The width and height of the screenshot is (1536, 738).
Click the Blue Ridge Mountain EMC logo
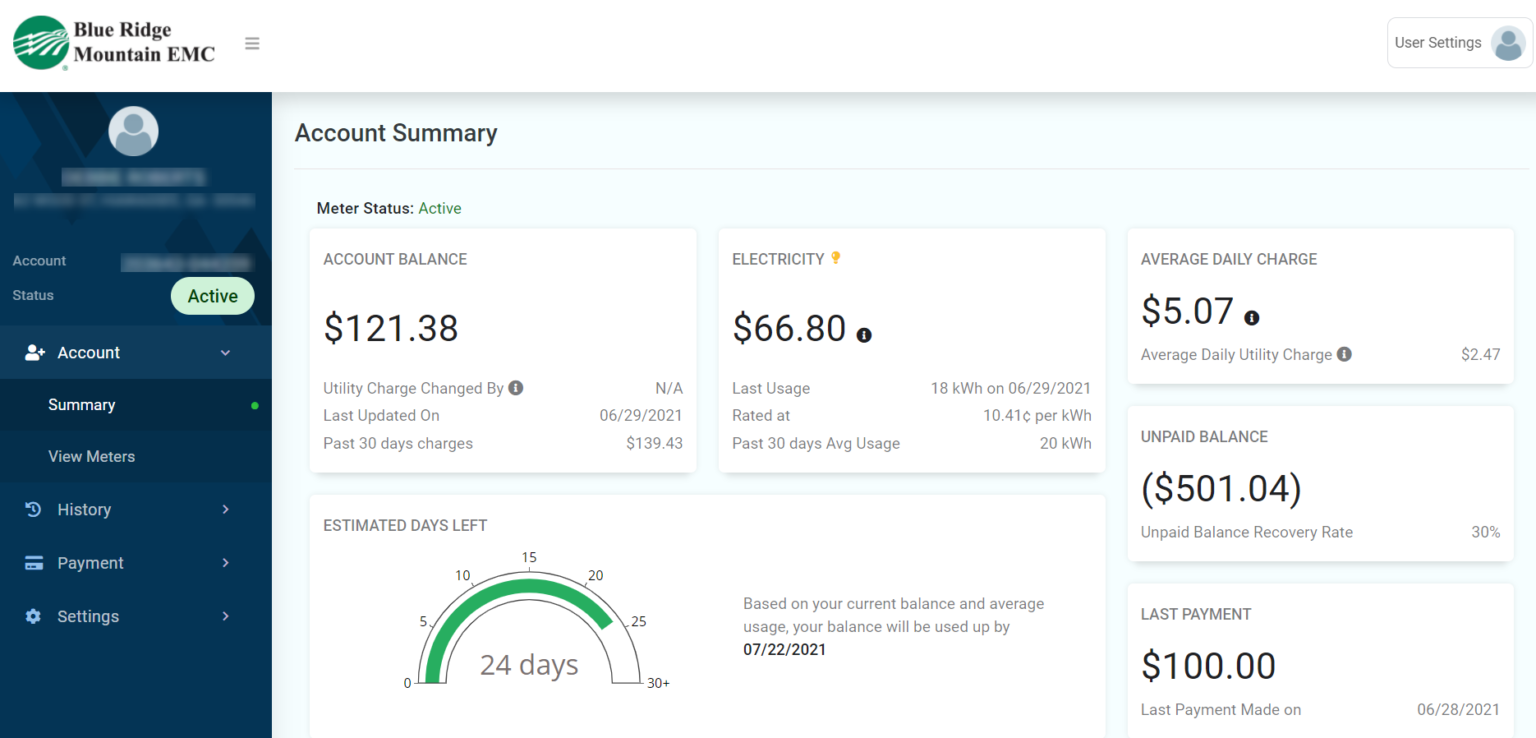tap(113, 42)
